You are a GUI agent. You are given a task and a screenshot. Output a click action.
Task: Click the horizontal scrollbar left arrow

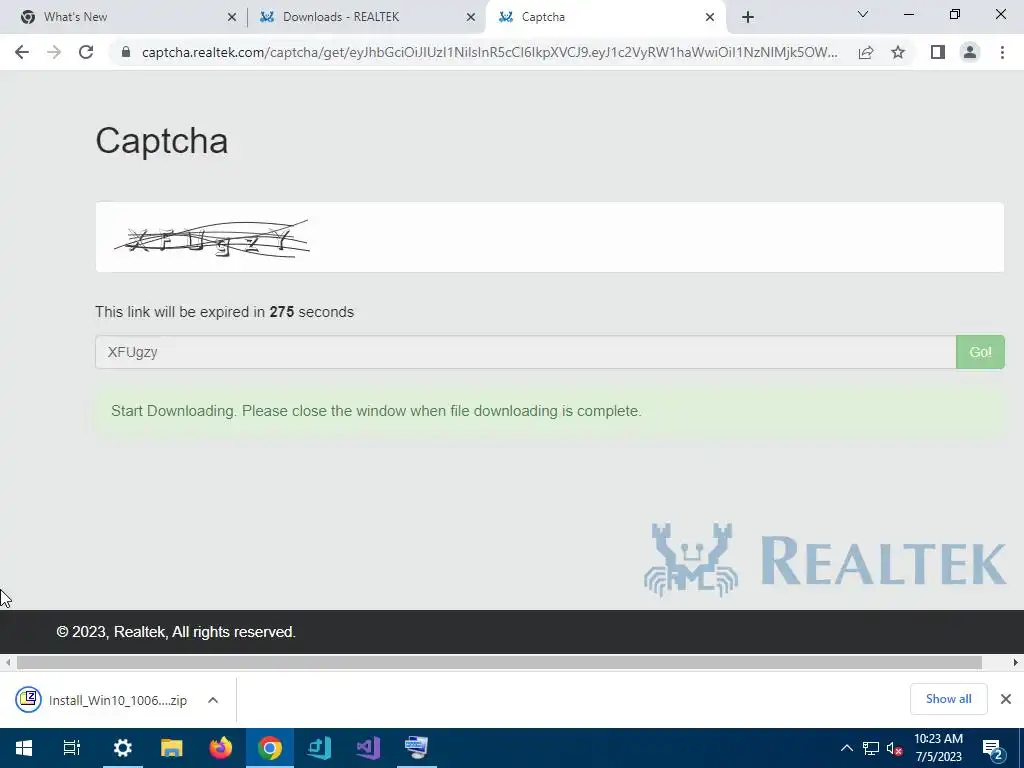point(7,662)
